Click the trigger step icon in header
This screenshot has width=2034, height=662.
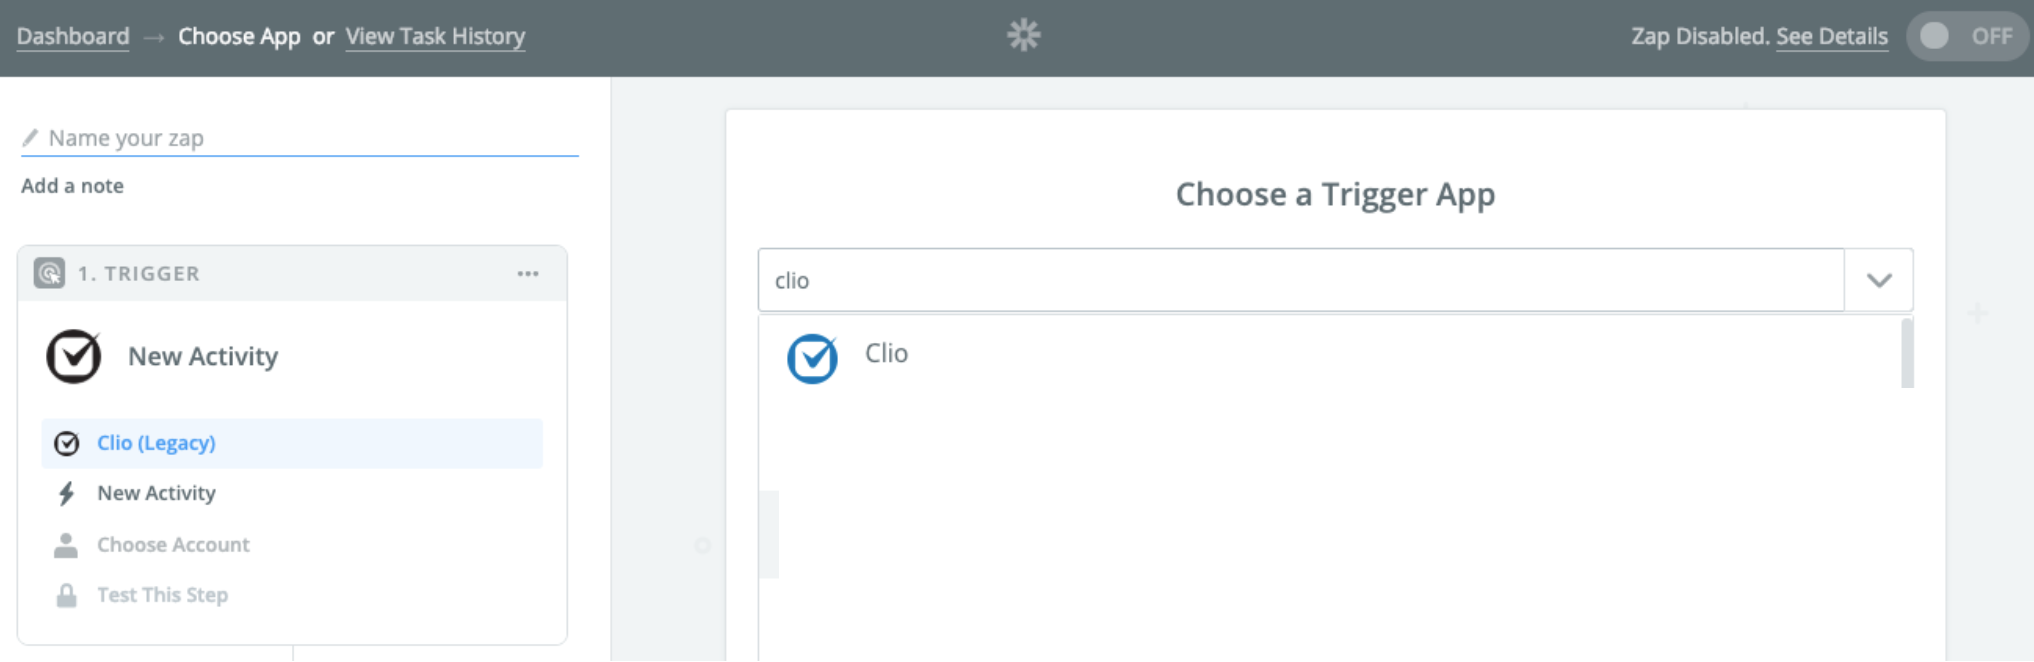pos(49,273)
